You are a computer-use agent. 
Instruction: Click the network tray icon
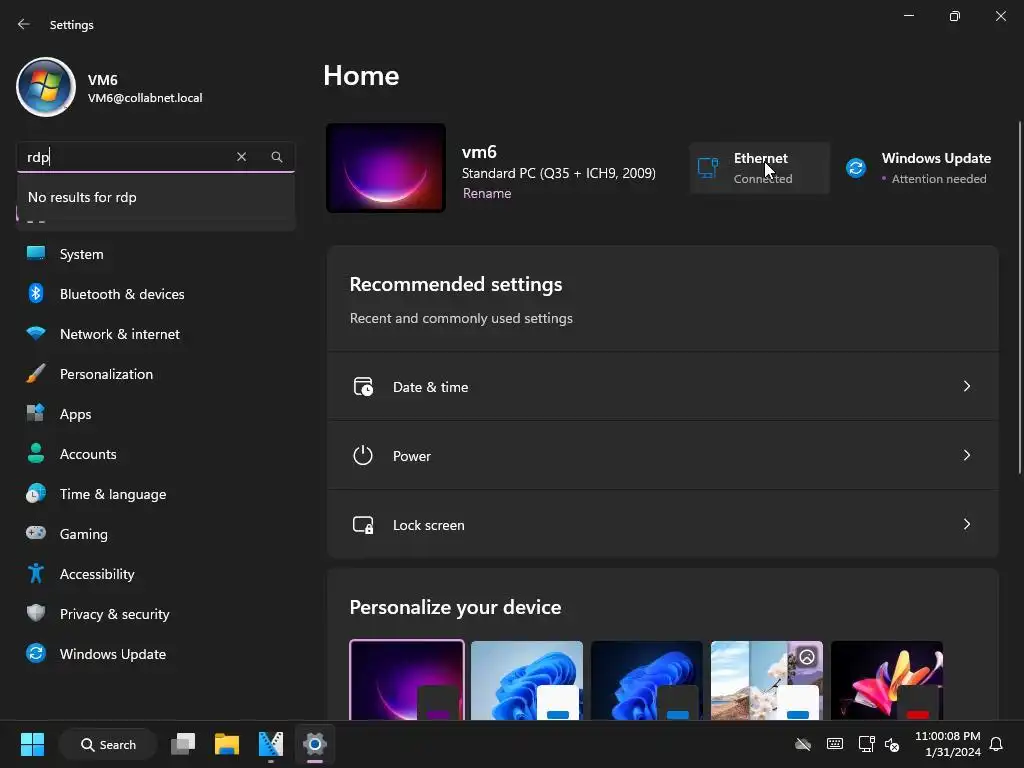pyautogui.click(x=866, y=744)
